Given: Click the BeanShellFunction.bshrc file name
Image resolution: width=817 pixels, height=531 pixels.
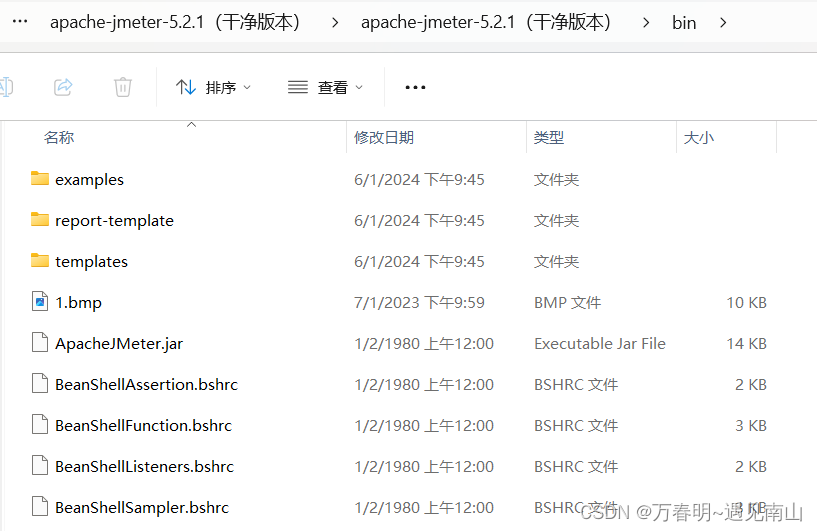Looking at the screenshot, I should (x=143, y=426).
